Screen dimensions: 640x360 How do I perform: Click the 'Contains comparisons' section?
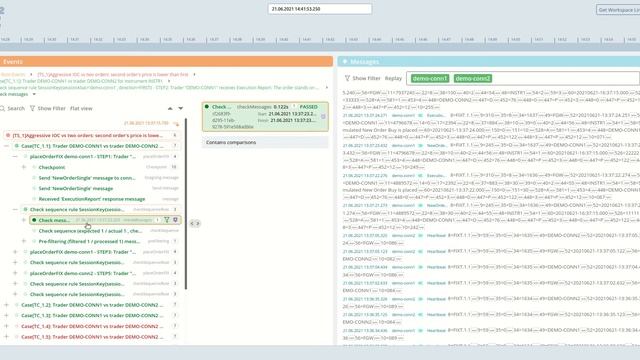click(265, 142)
